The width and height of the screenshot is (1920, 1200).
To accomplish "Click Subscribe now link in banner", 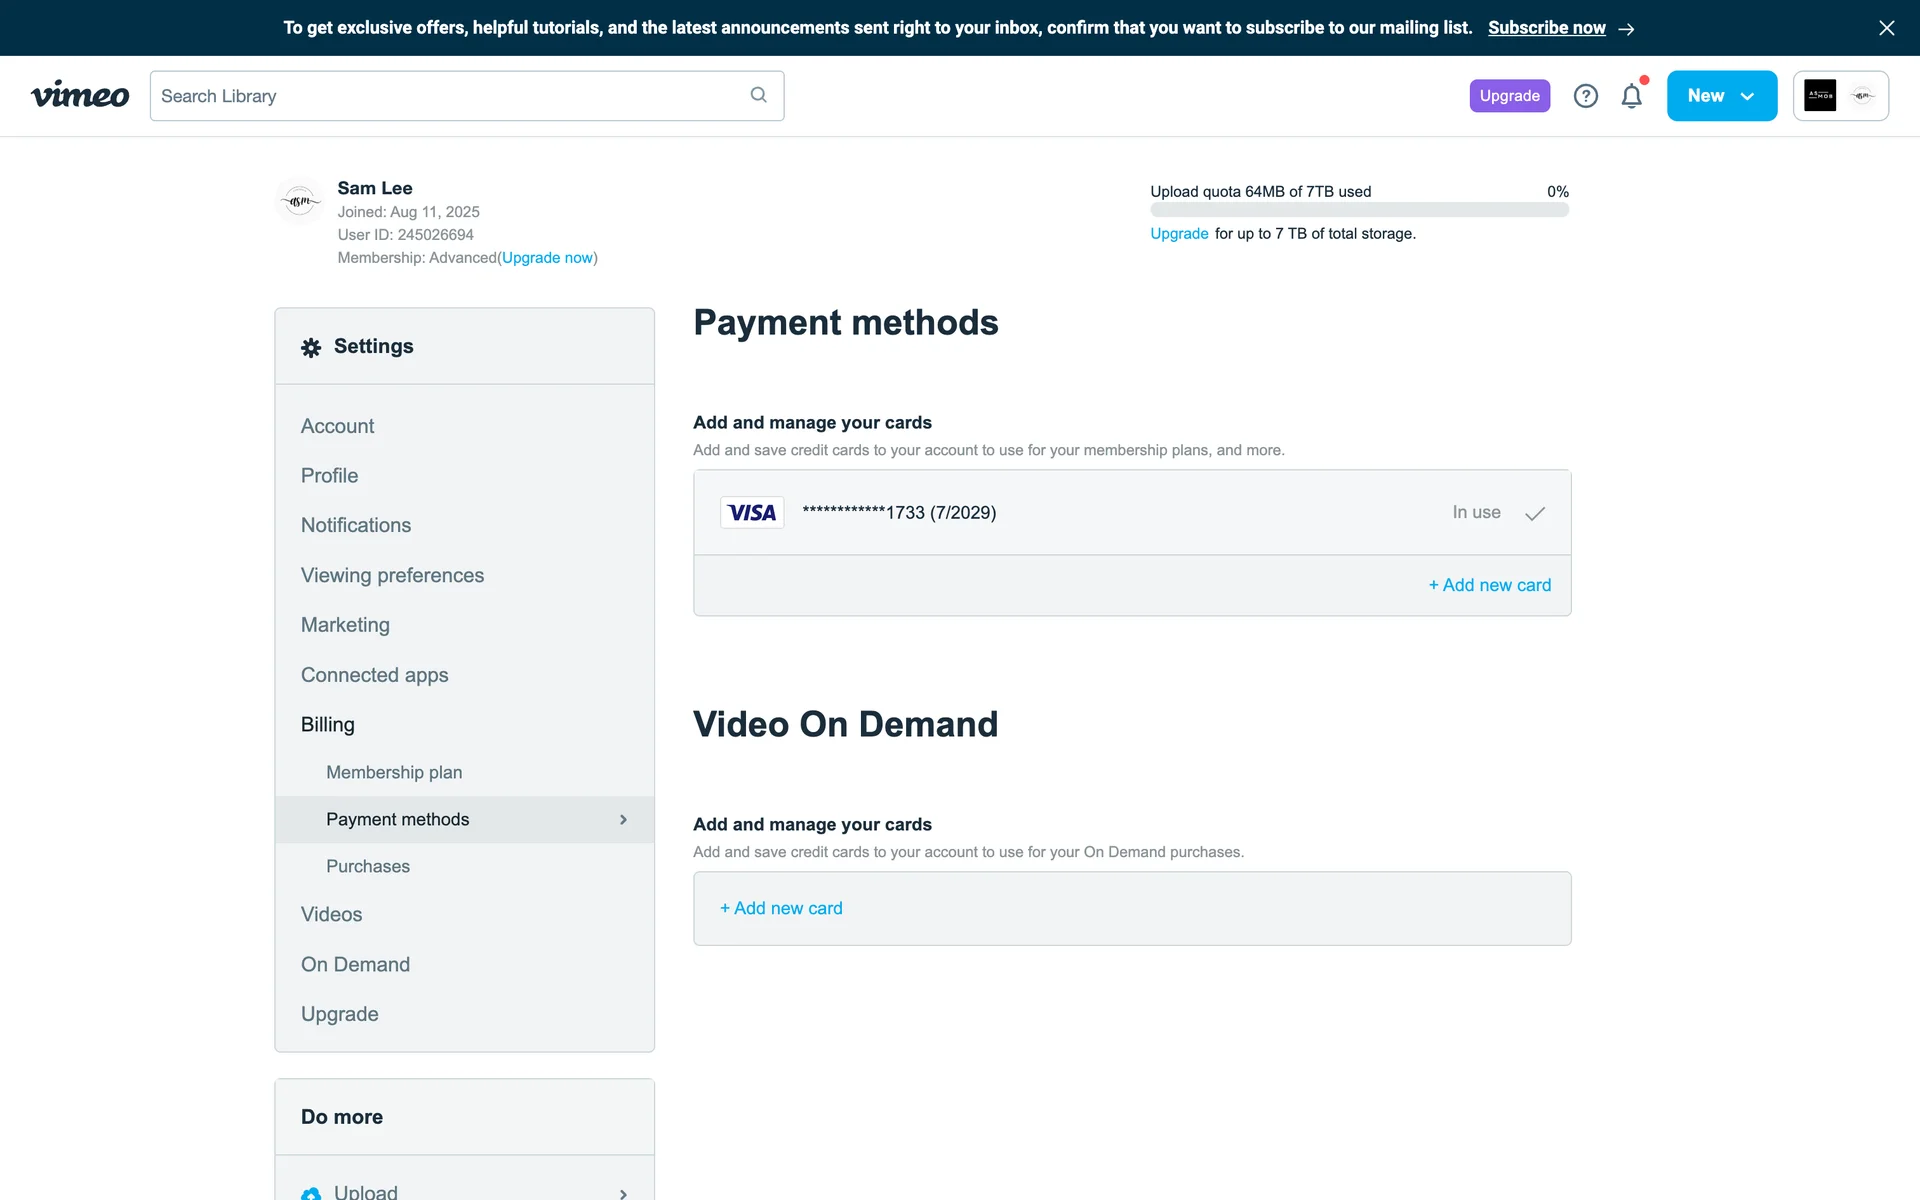I will coord(1546,28).
